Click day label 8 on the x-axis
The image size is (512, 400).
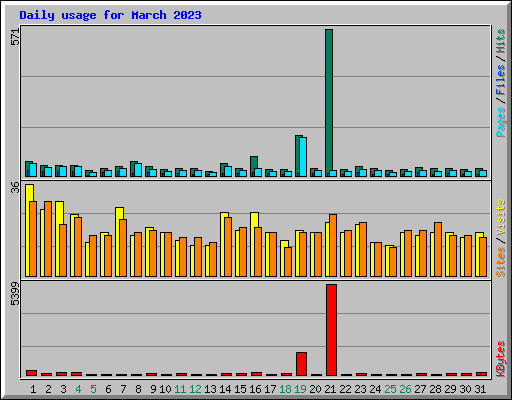click(138, 389)
